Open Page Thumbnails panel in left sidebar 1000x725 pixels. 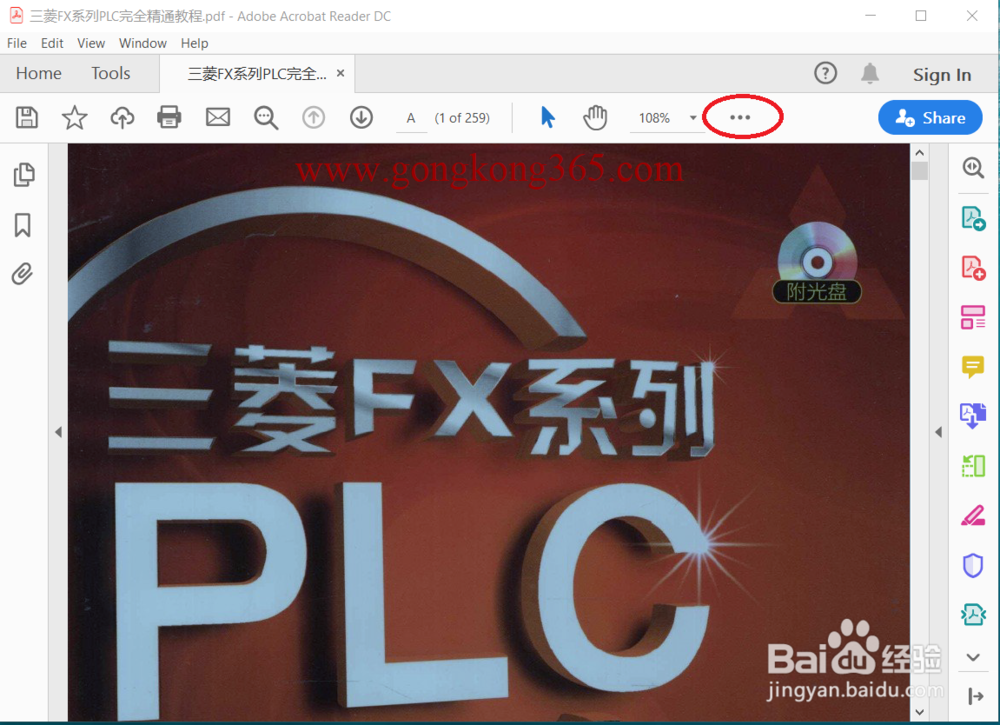coord(24,175)
